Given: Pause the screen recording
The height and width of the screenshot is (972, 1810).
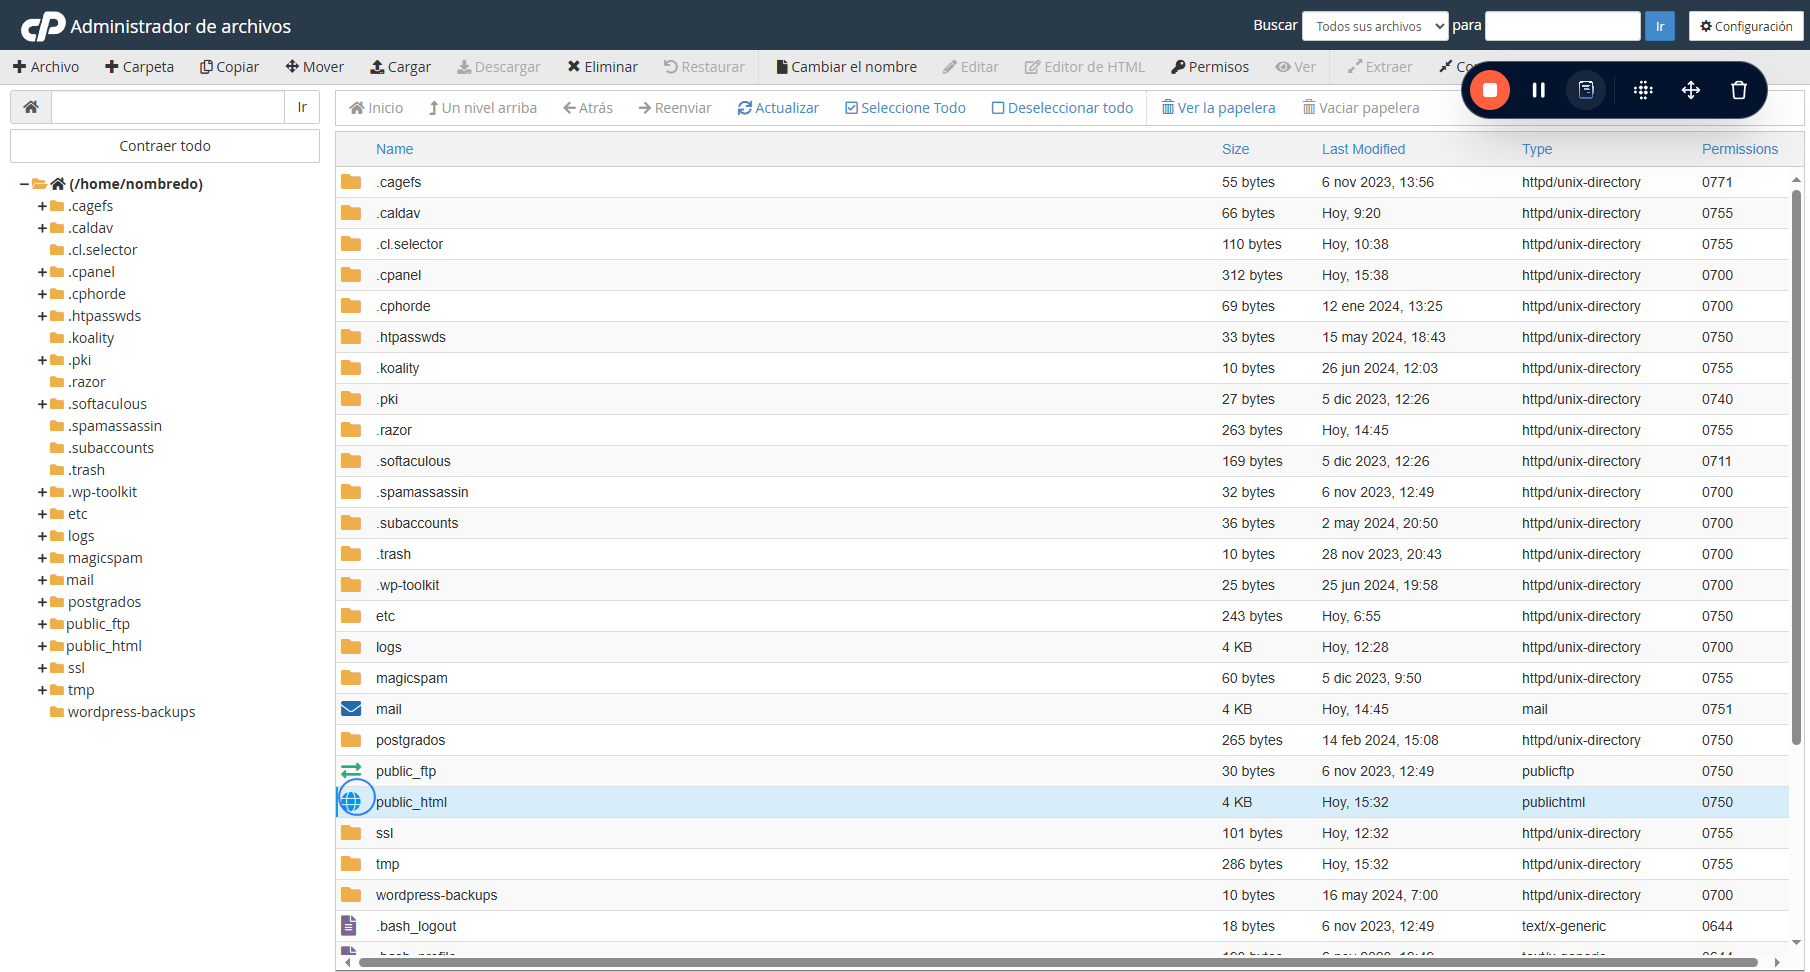Looking at the screenshot, I should pyautogui.click(x=1538, y=90).
